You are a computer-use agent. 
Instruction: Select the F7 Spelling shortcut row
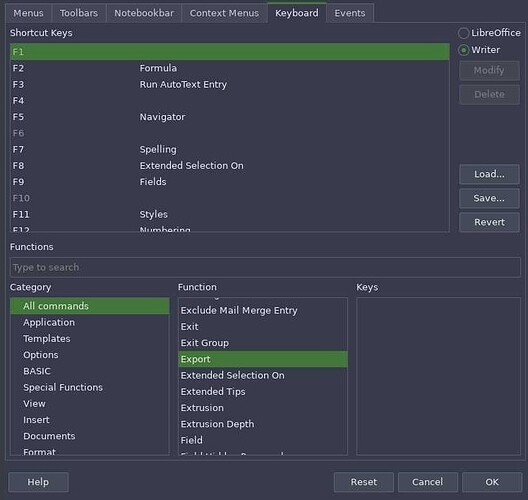coord(230,149)
